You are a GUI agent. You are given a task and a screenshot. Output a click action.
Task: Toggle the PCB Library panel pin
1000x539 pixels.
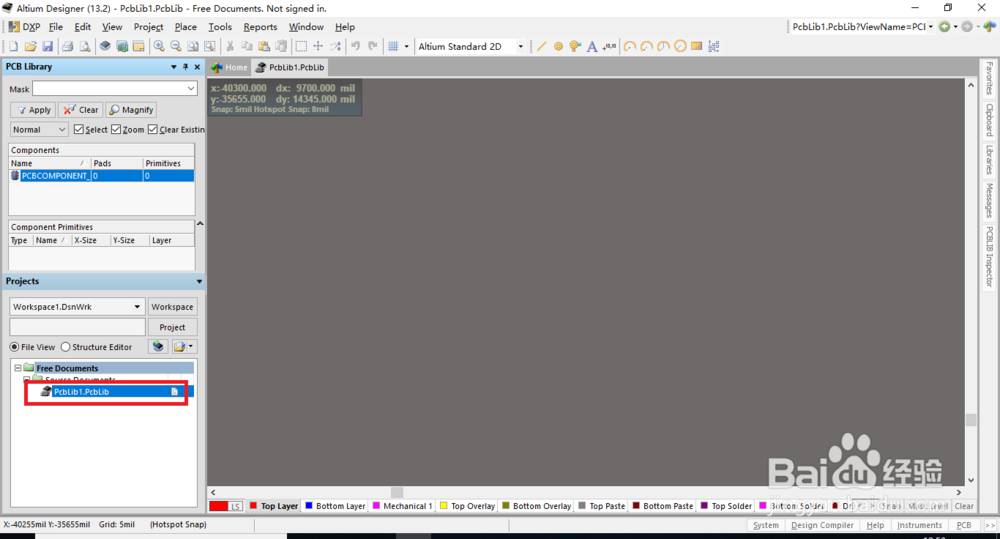pyautogui.click(x=186, y=67)
